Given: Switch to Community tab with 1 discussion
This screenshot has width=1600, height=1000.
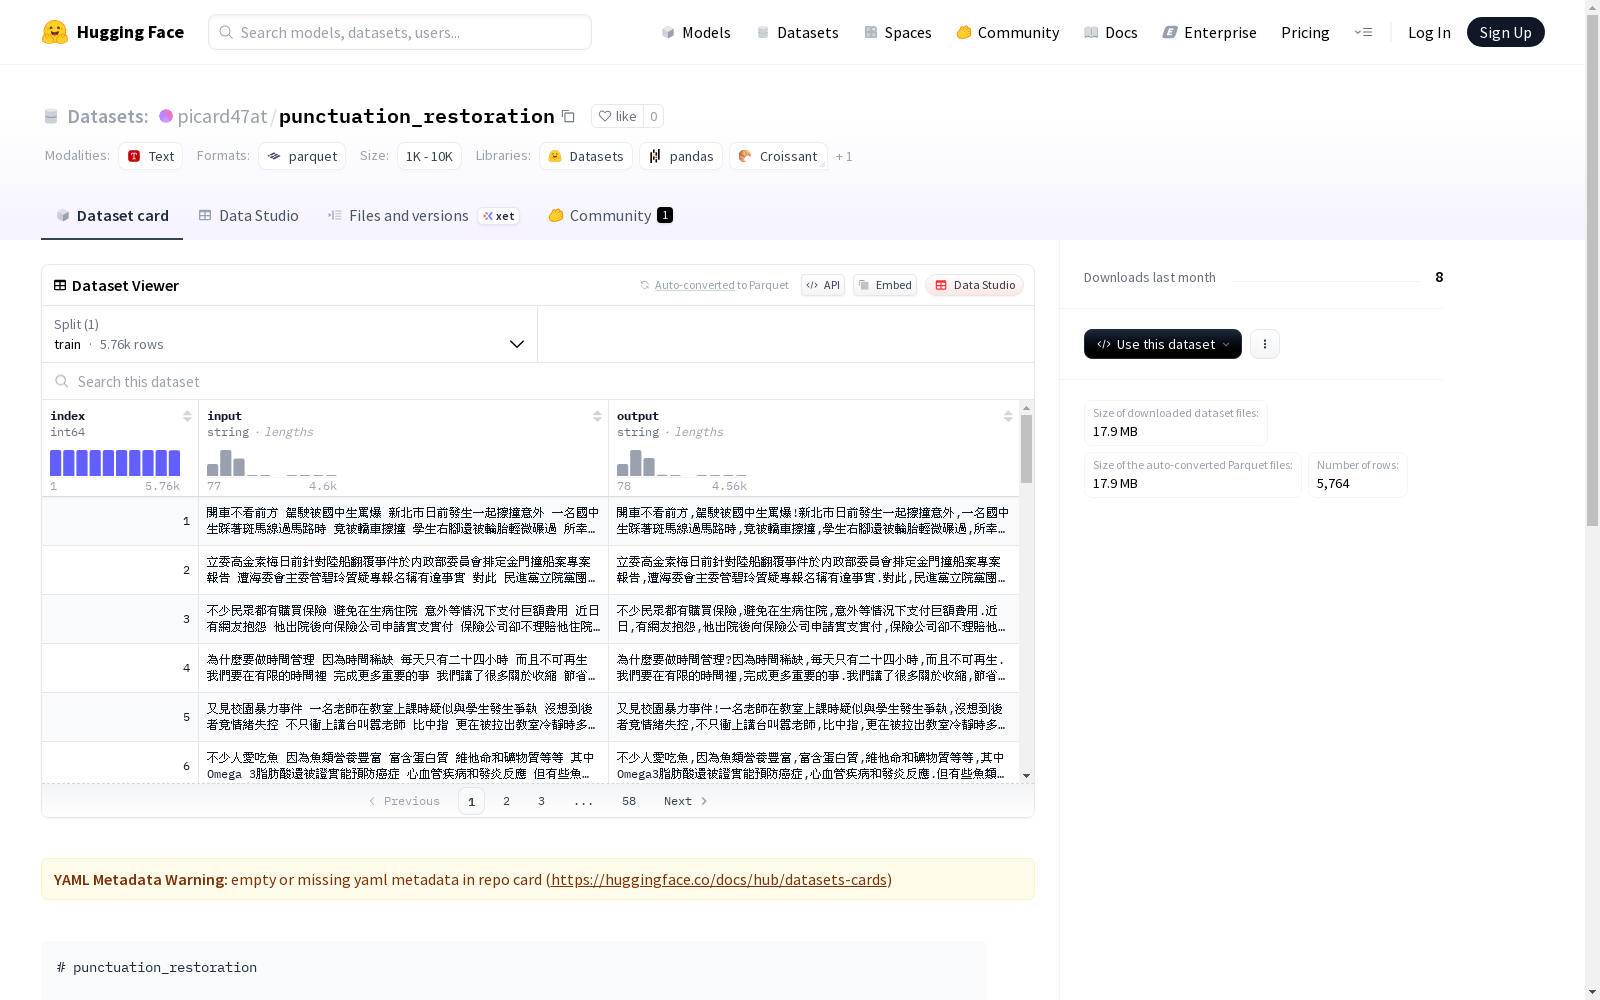Looking at the screenshot, I should 610,216.
